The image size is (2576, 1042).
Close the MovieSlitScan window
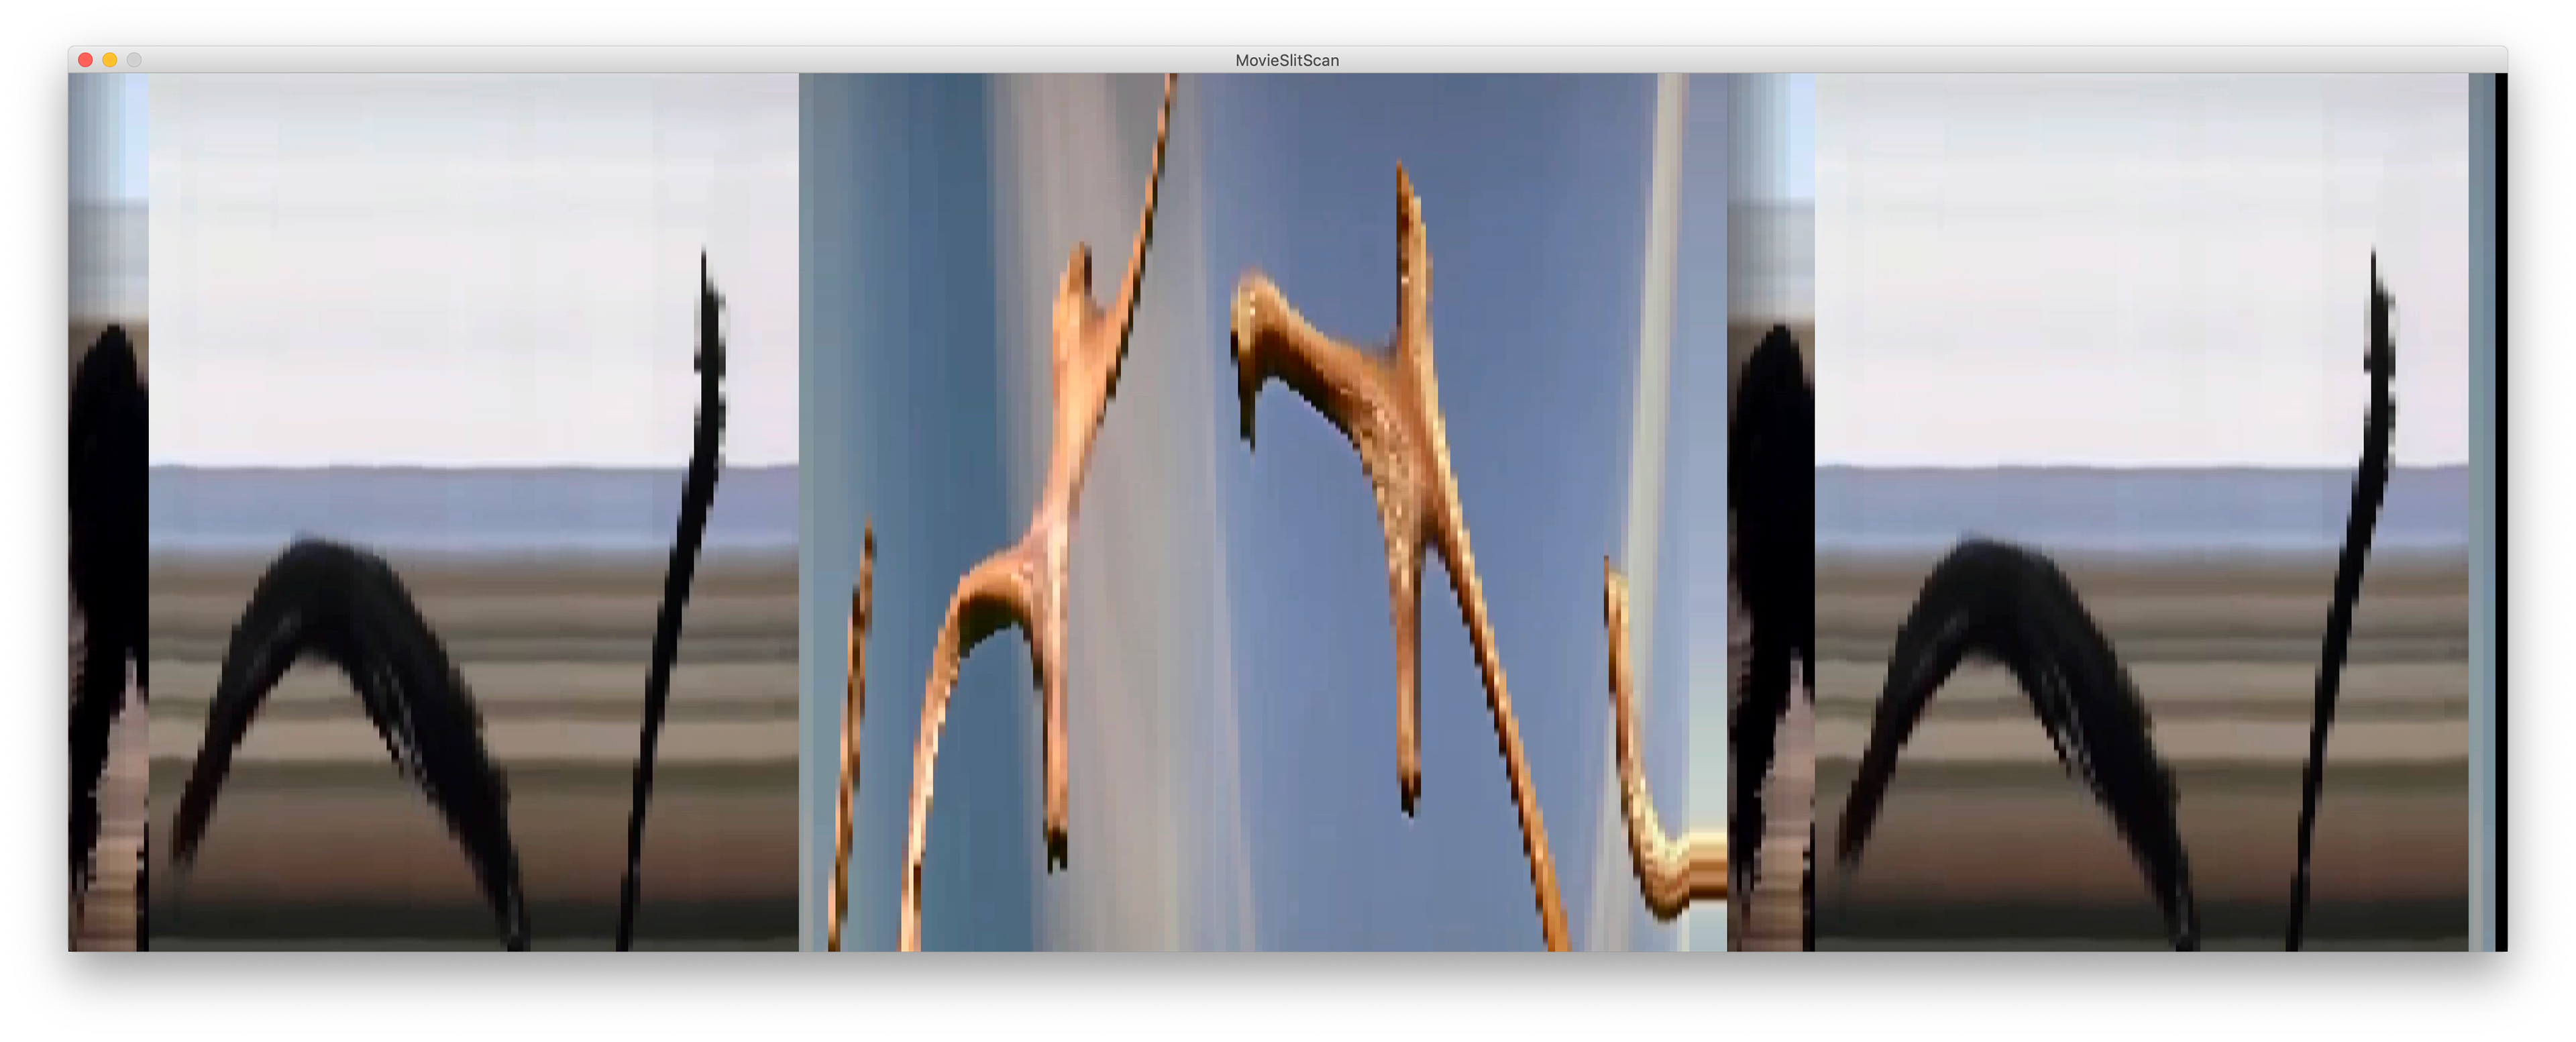pyautogui.click(x=86, y=60)
